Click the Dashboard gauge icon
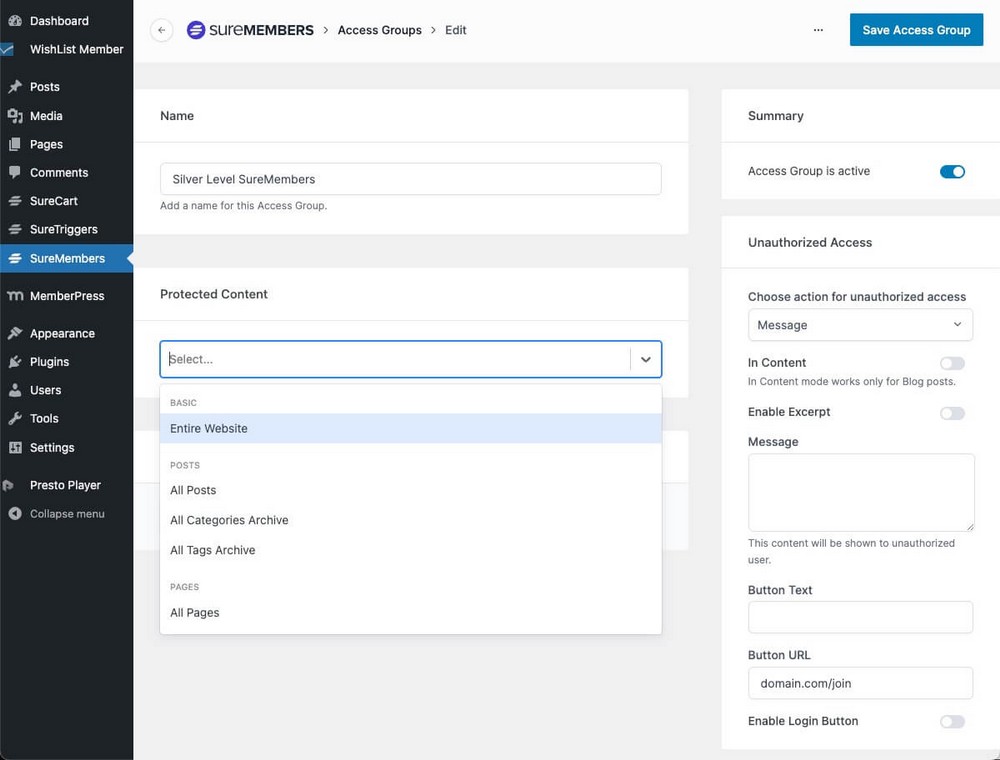This screenshot has width=1000, height=760. point(15,21)
